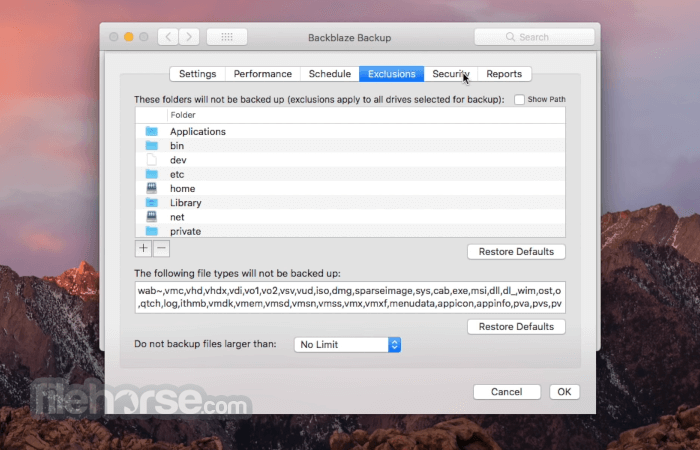Open the file size limit dropdown
Screen dimensions: 700x450
(x=347, y=345)
